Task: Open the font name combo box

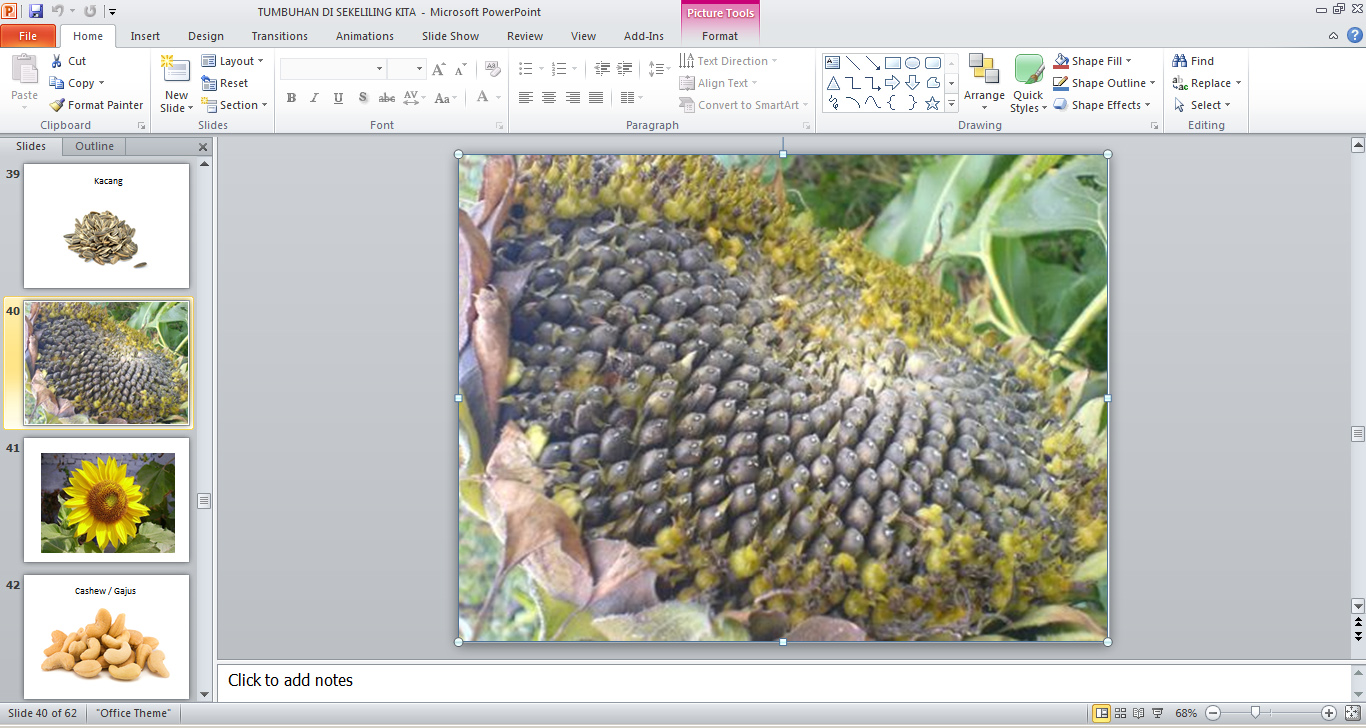Action: tap(333, 69)
